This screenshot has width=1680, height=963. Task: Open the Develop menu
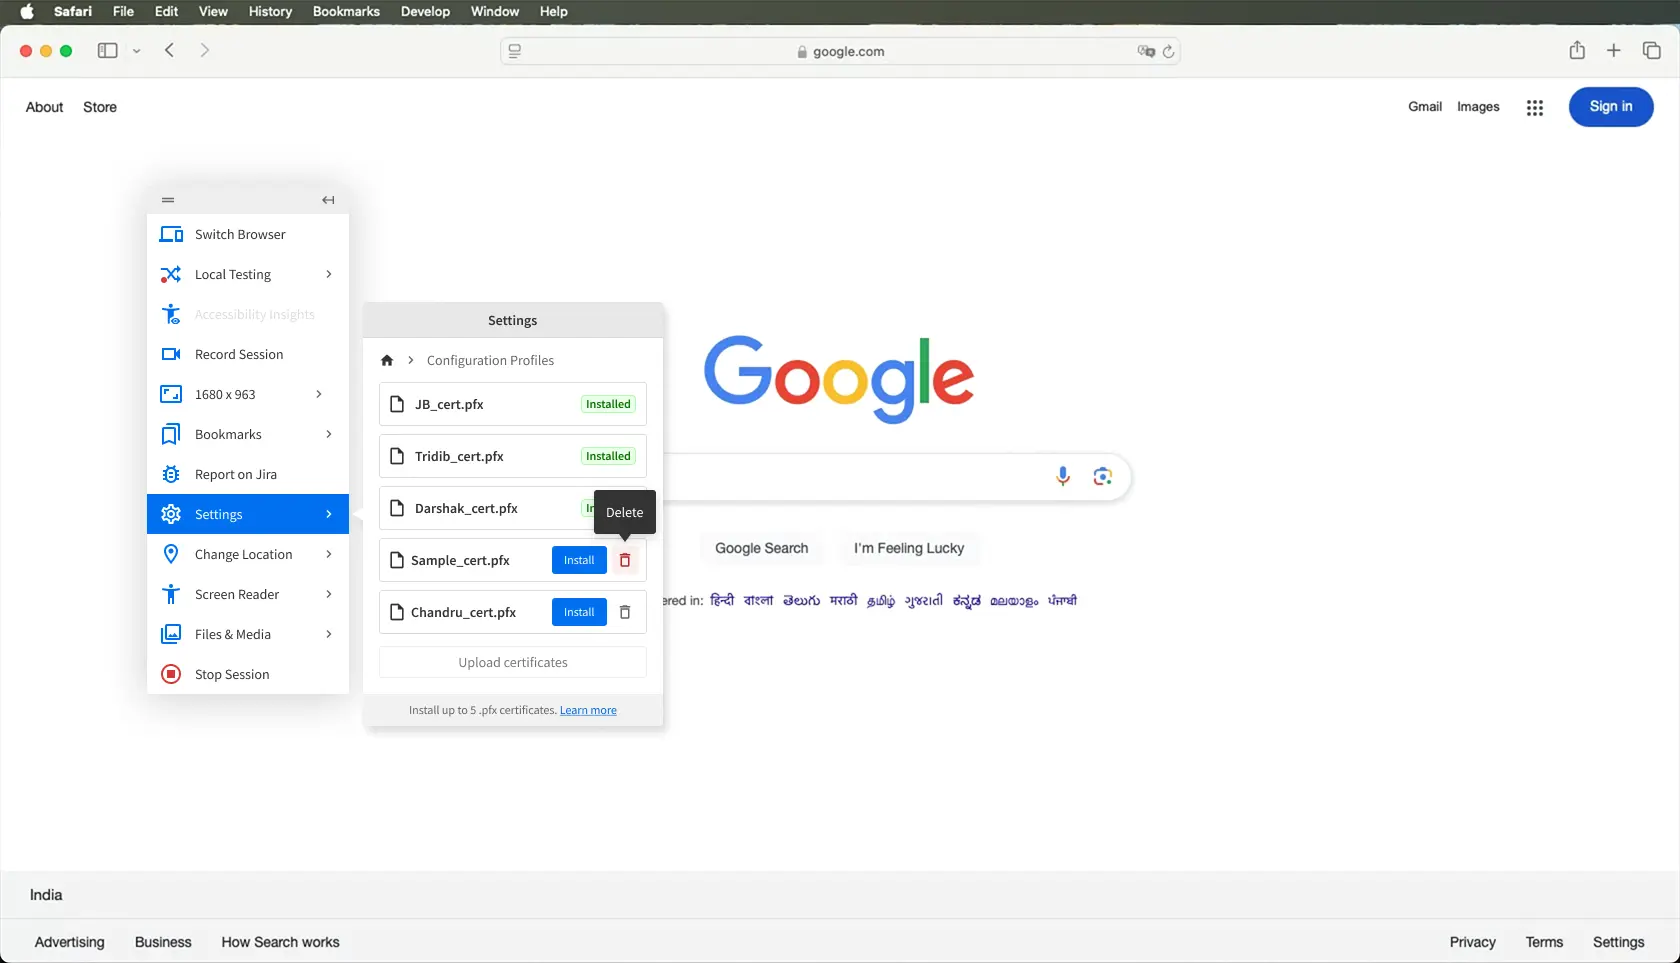click(425, 11)
